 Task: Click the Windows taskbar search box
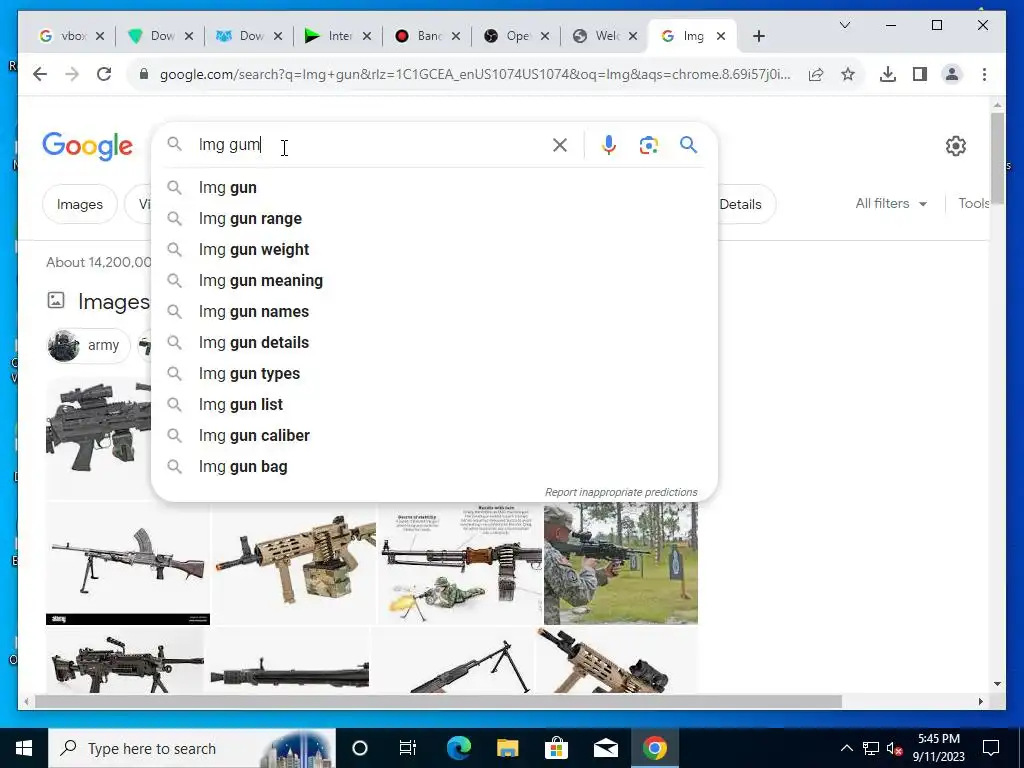pyautogui.click(x=192, y=748)
